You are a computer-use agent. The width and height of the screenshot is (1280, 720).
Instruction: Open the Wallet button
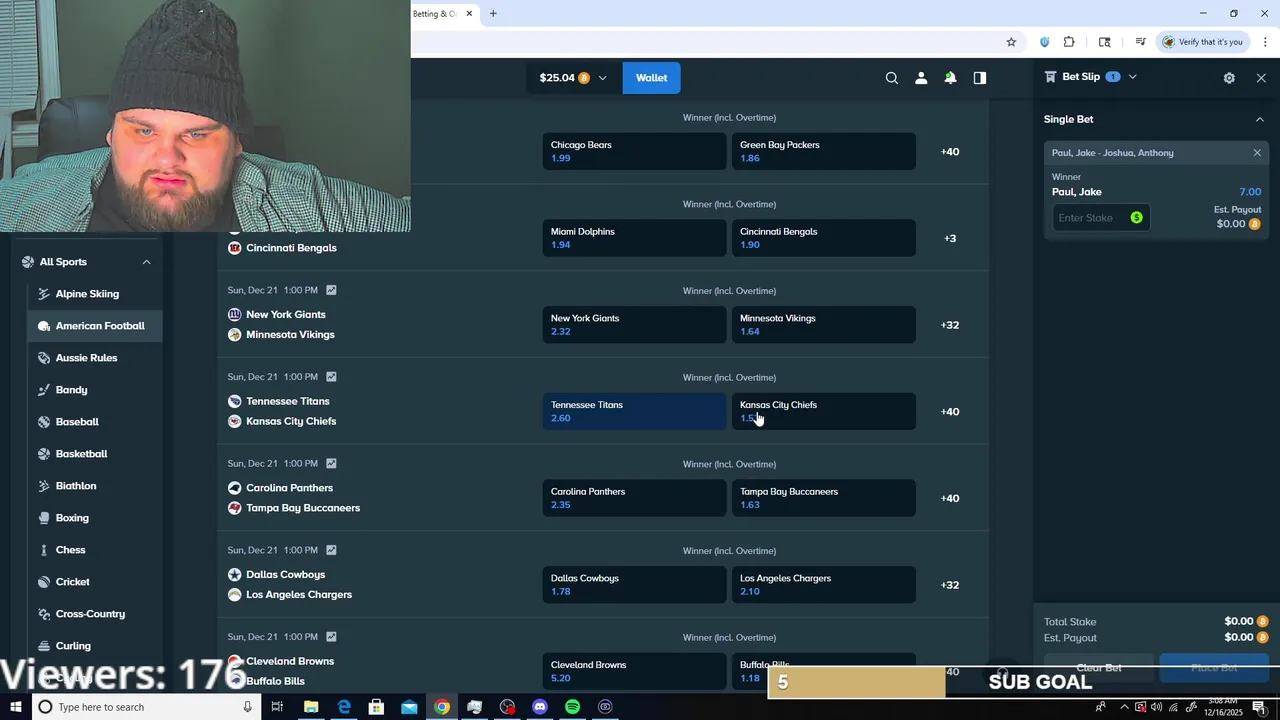coord(651,78)
